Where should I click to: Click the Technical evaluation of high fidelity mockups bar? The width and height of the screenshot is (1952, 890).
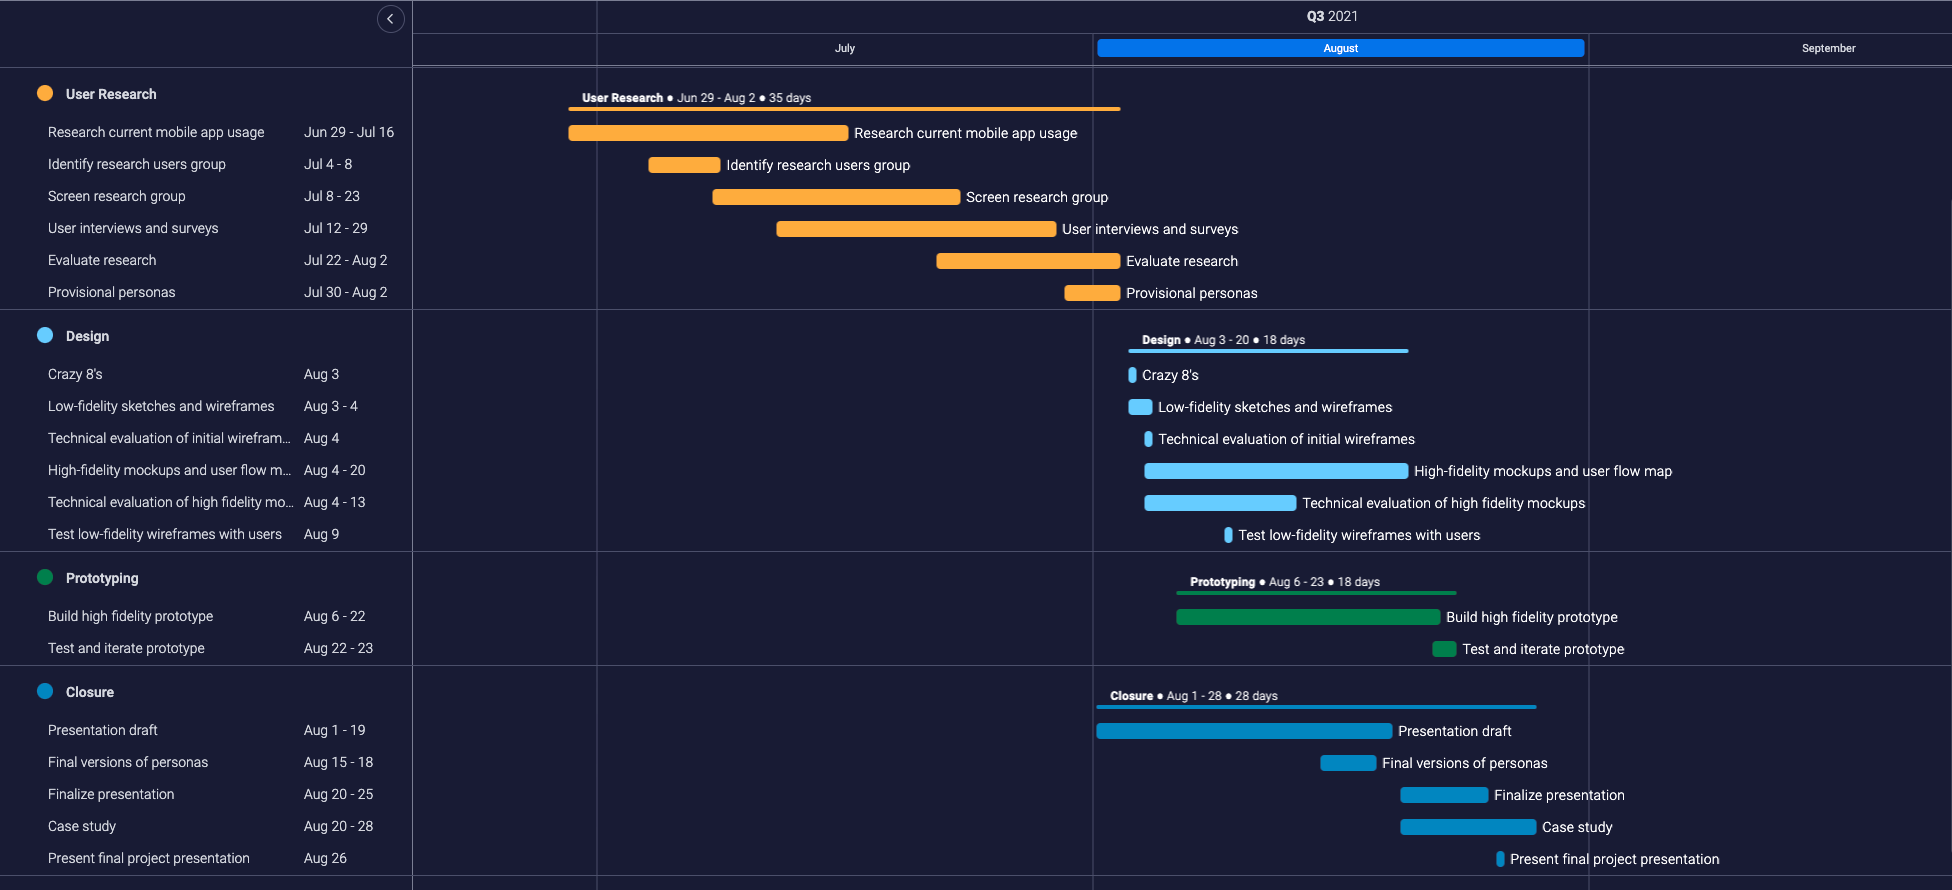pyautogui.click(x=1220, y=503)
